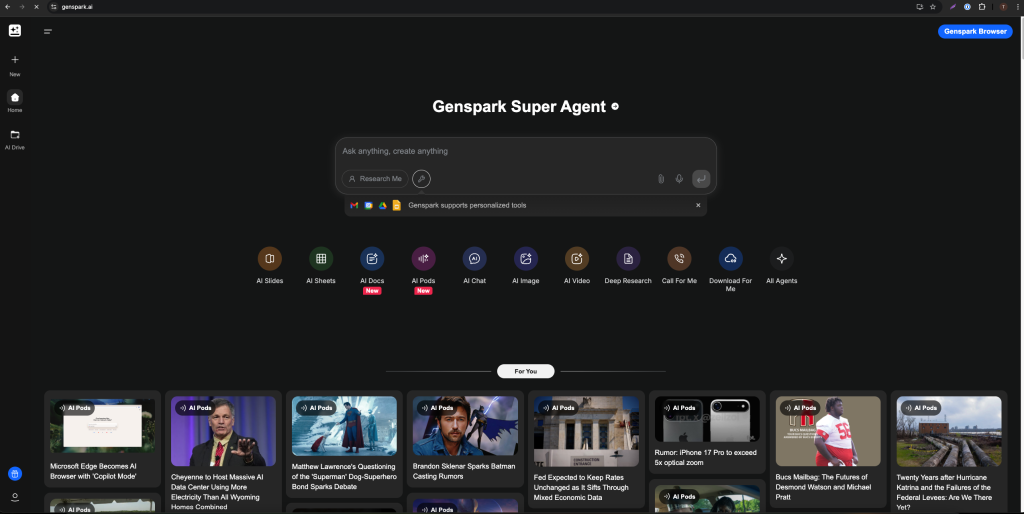Viewport: 1024px width, 514px height.
Task: Click the New badge under AI Docs
Action: 372,291
